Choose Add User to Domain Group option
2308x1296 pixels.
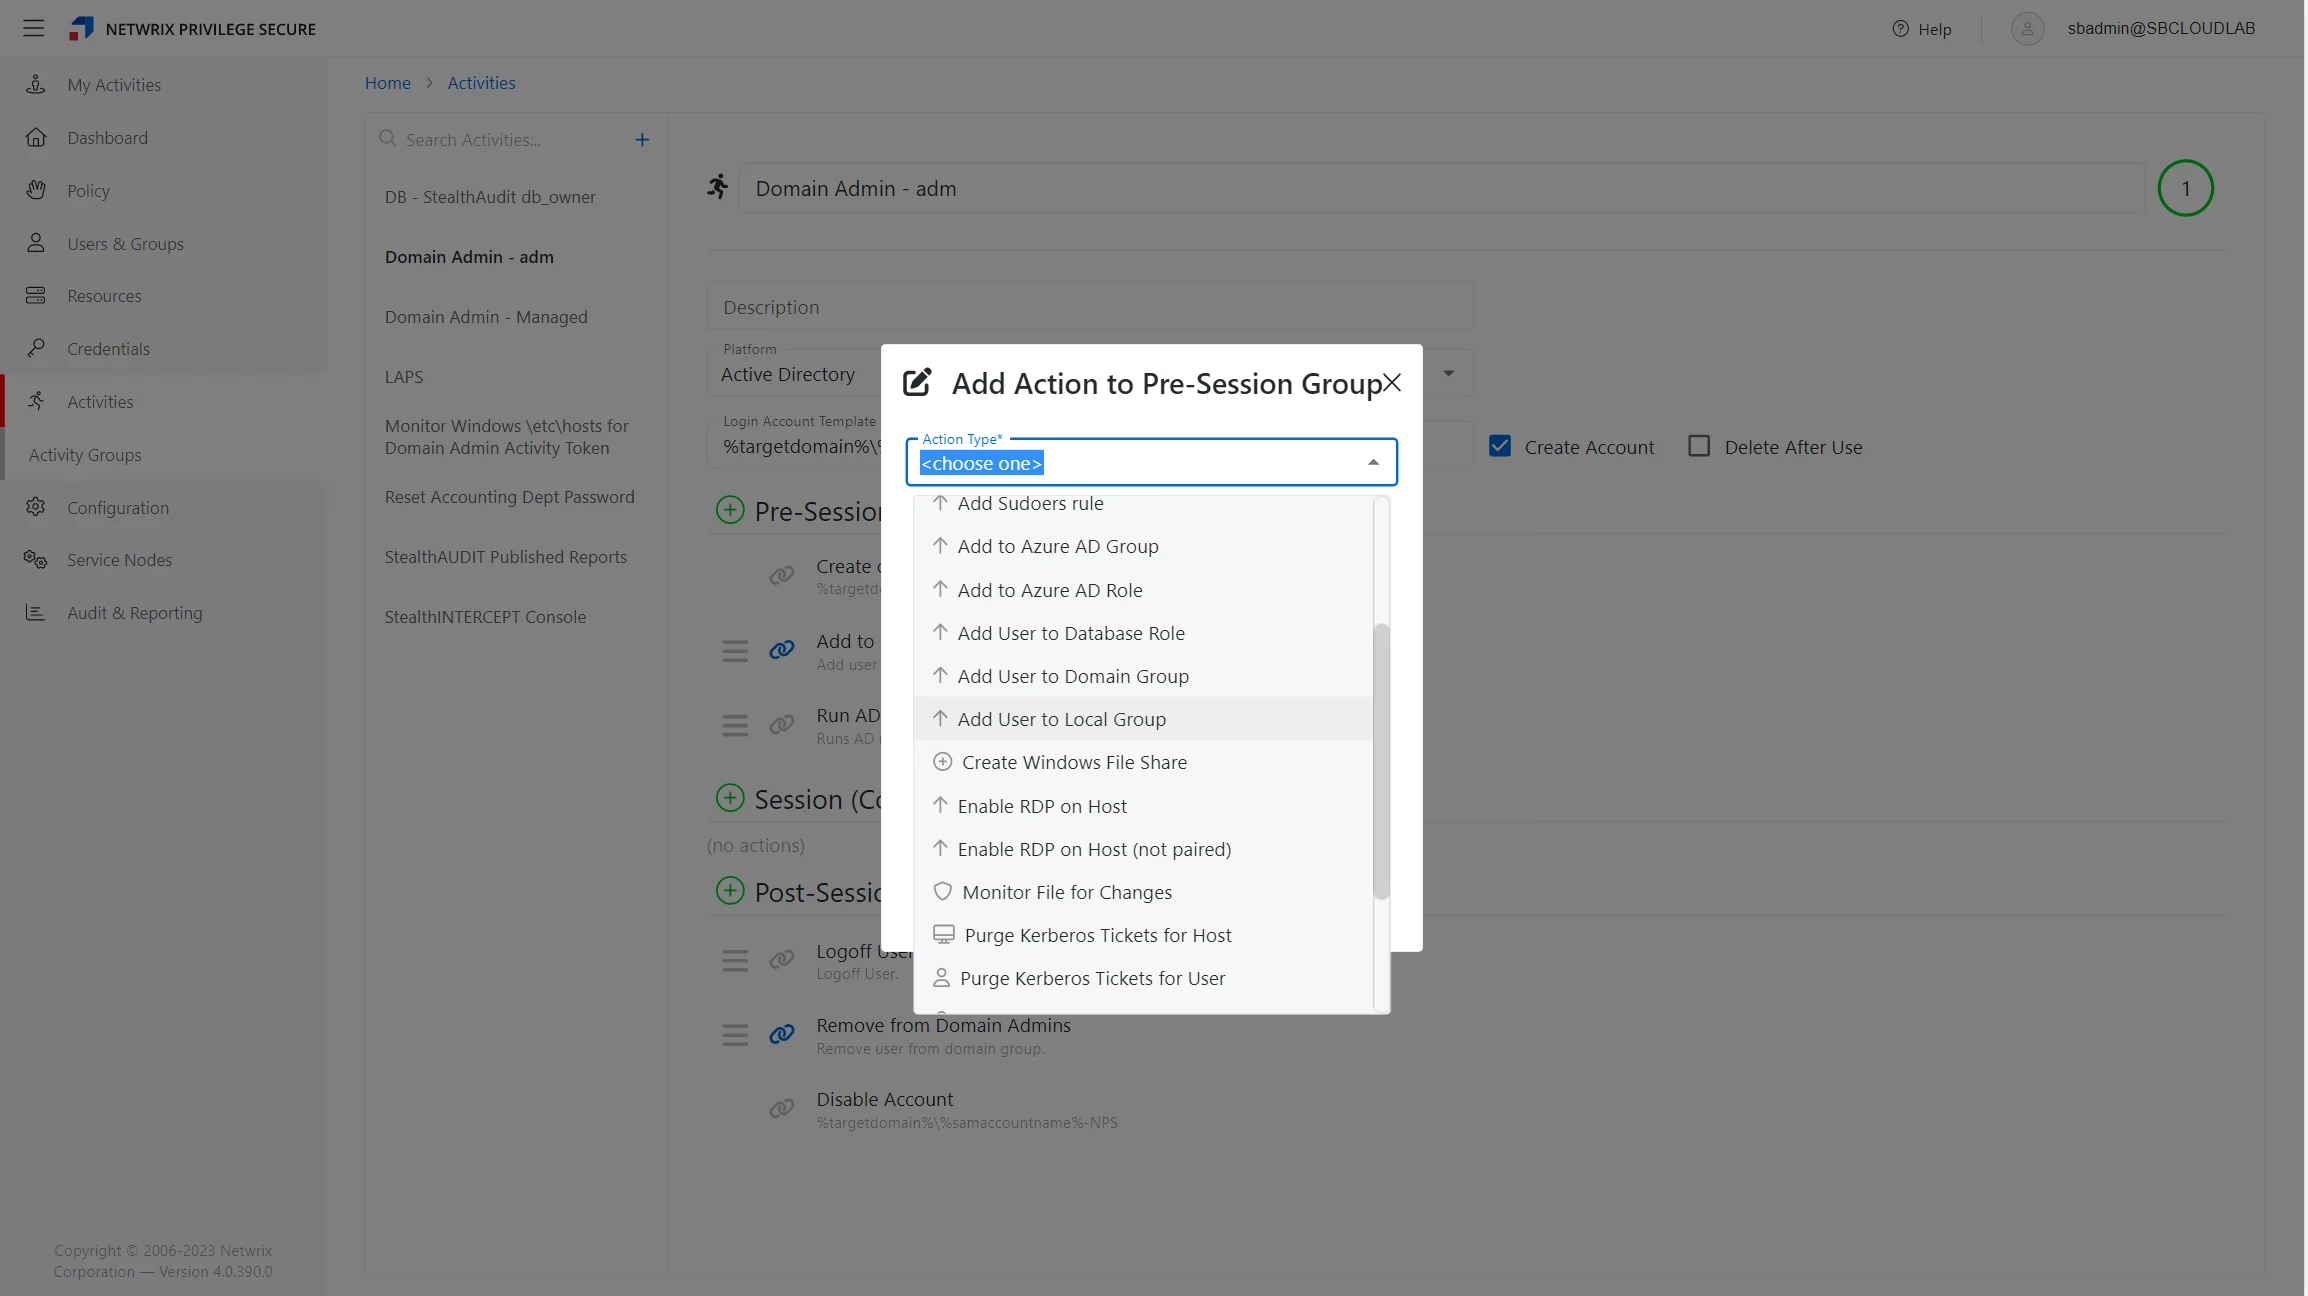(1143, 676)
